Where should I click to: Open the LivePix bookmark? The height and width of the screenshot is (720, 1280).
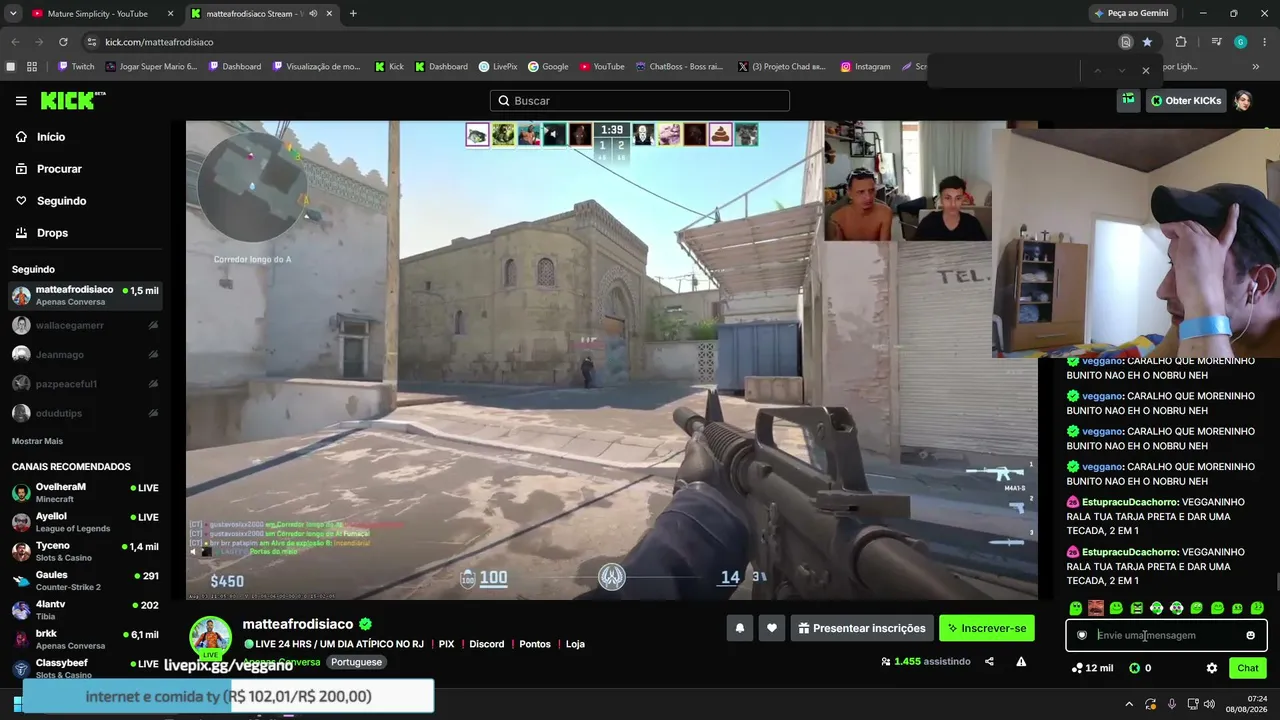point(498,67)
